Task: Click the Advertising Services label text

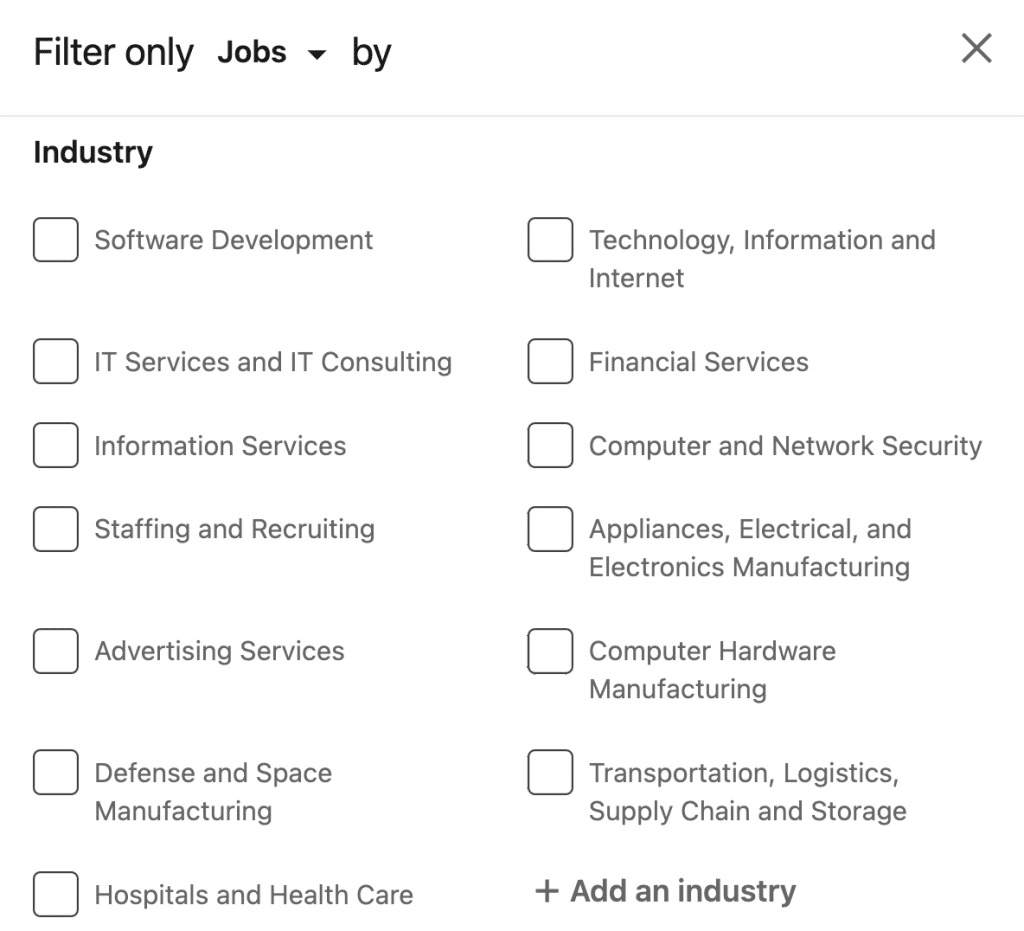Action: click(x=219, y=651)
